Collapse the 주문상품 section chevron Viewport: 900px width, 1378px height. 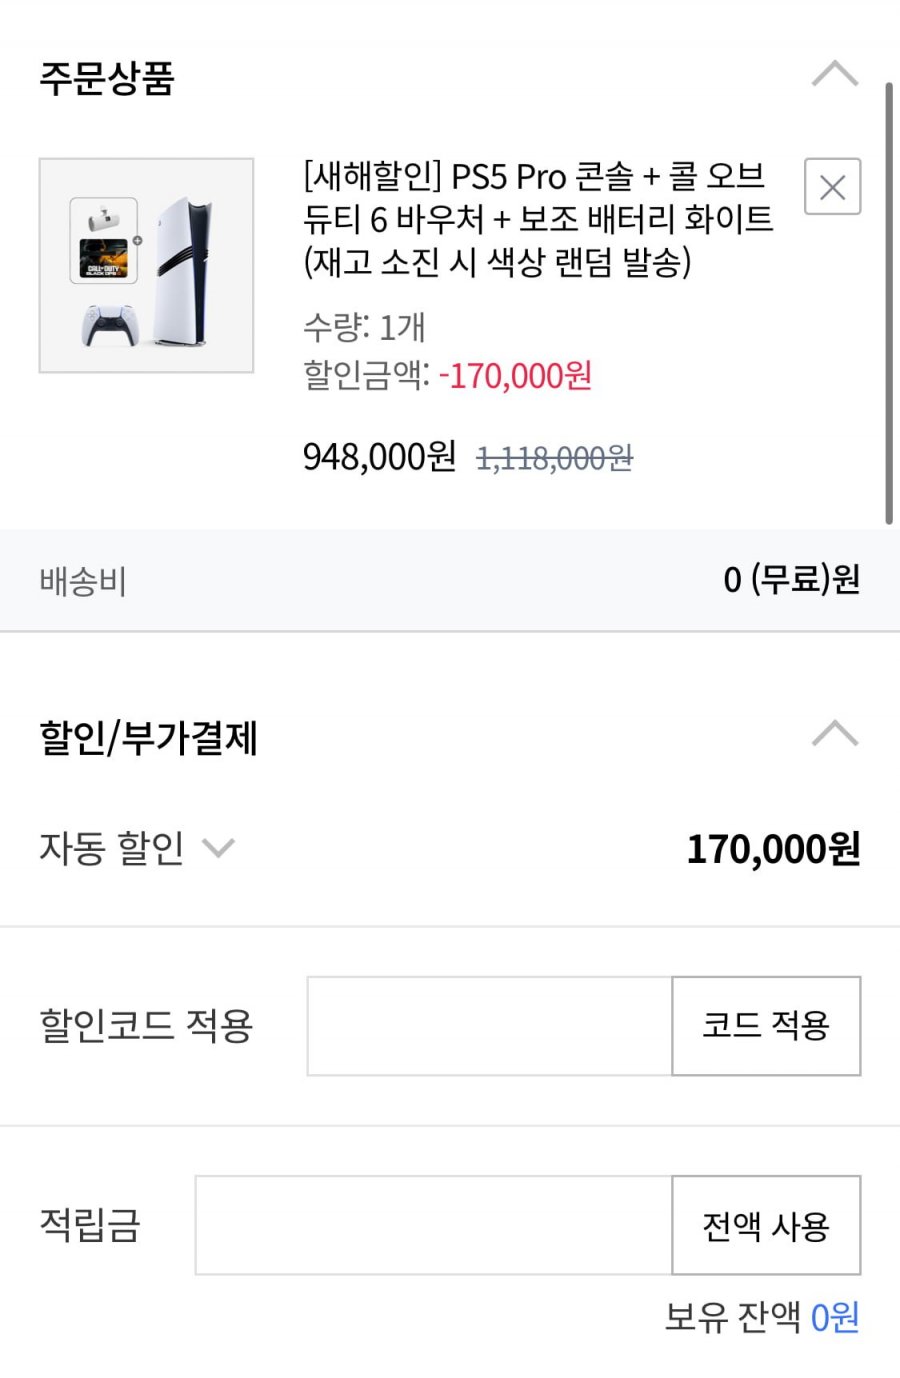(x=834, y=74)
